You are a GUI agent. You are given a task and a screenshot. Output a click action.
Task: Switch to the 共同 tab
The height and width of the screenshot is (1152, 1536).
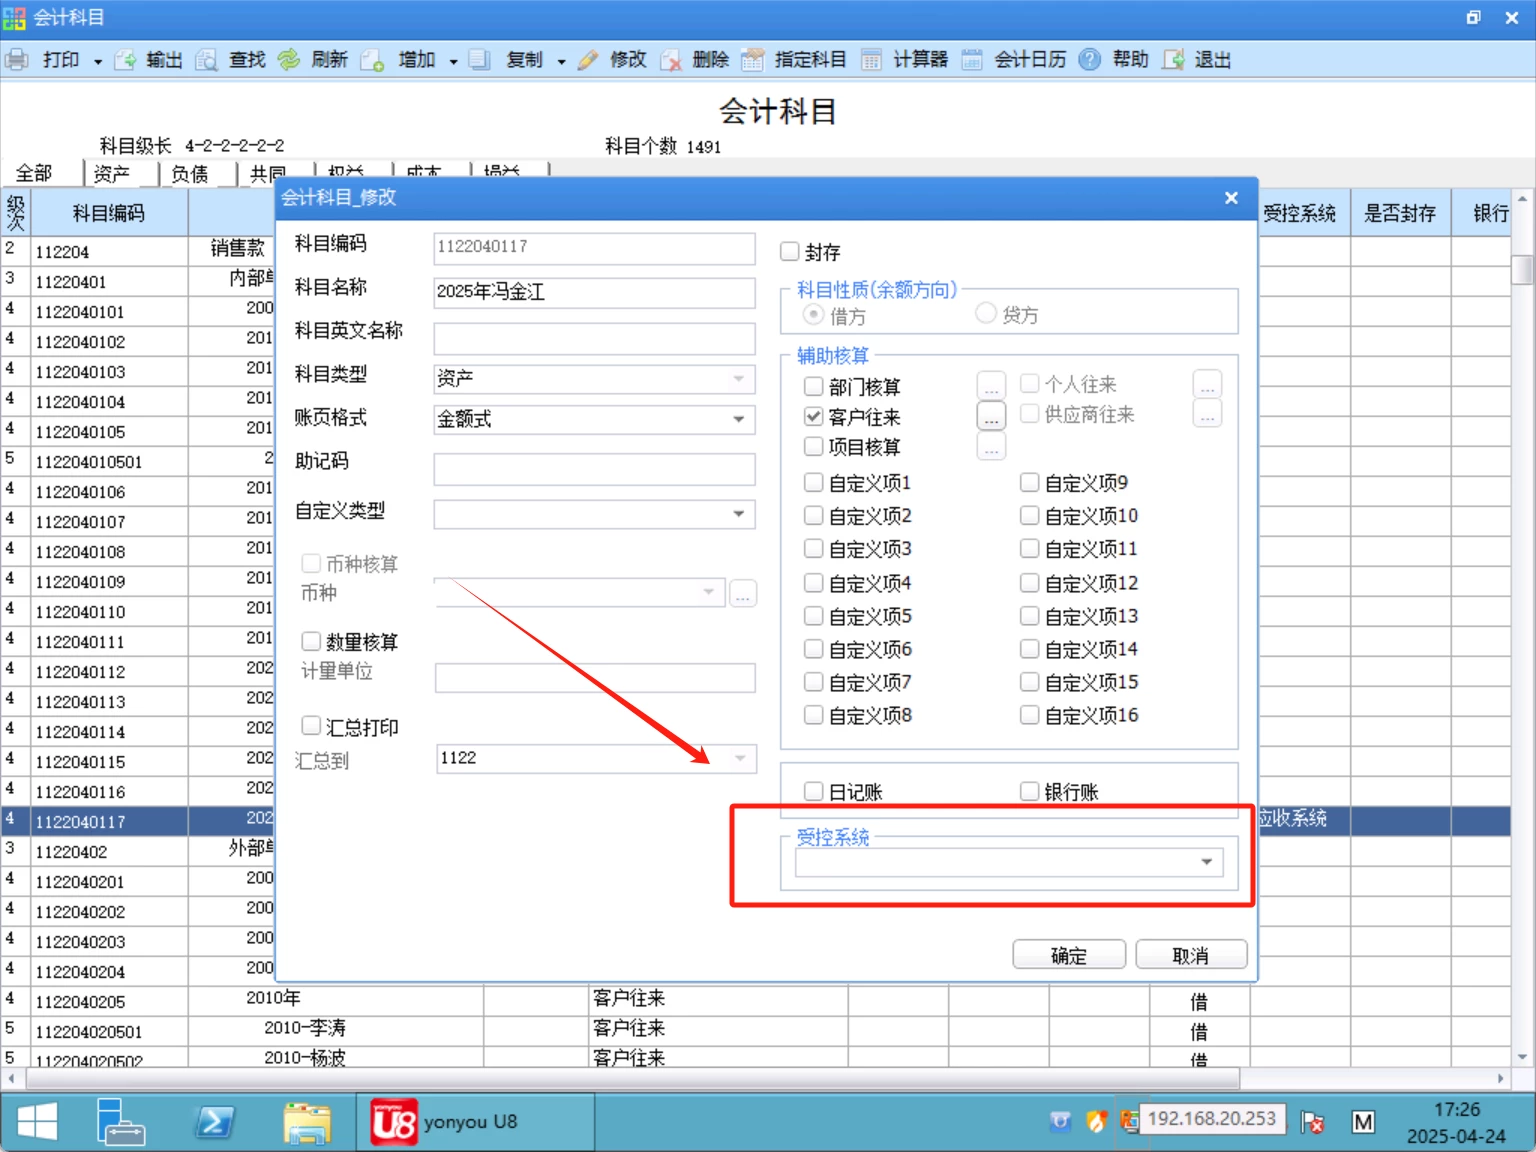tap(266, 173)
